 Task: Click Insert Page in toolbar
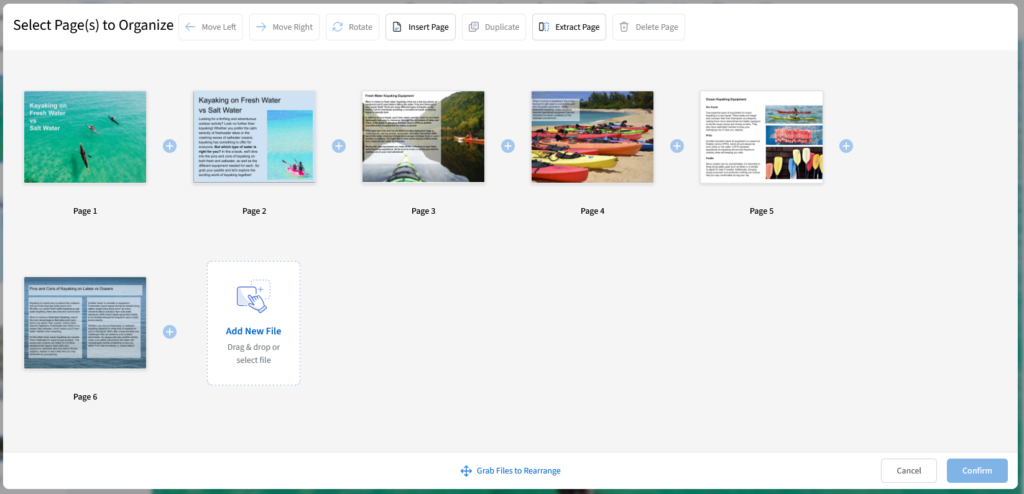(x=420, y=27)
